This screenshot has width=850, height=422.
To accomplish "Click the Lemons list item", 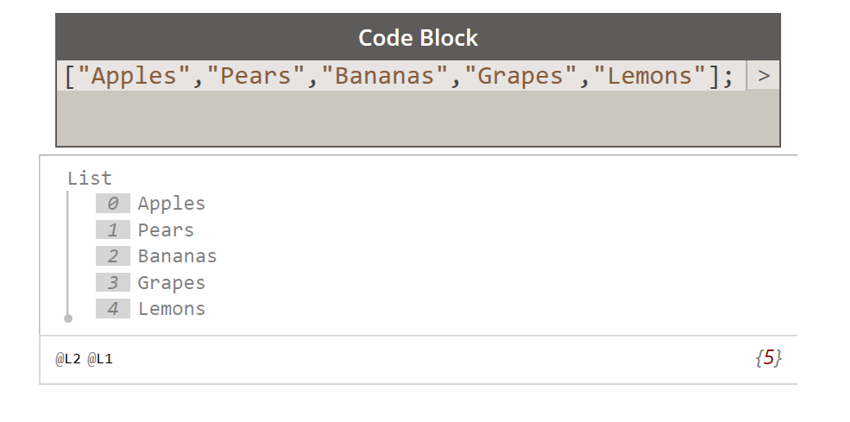I will pyautogui.click(x=172, y=309).
